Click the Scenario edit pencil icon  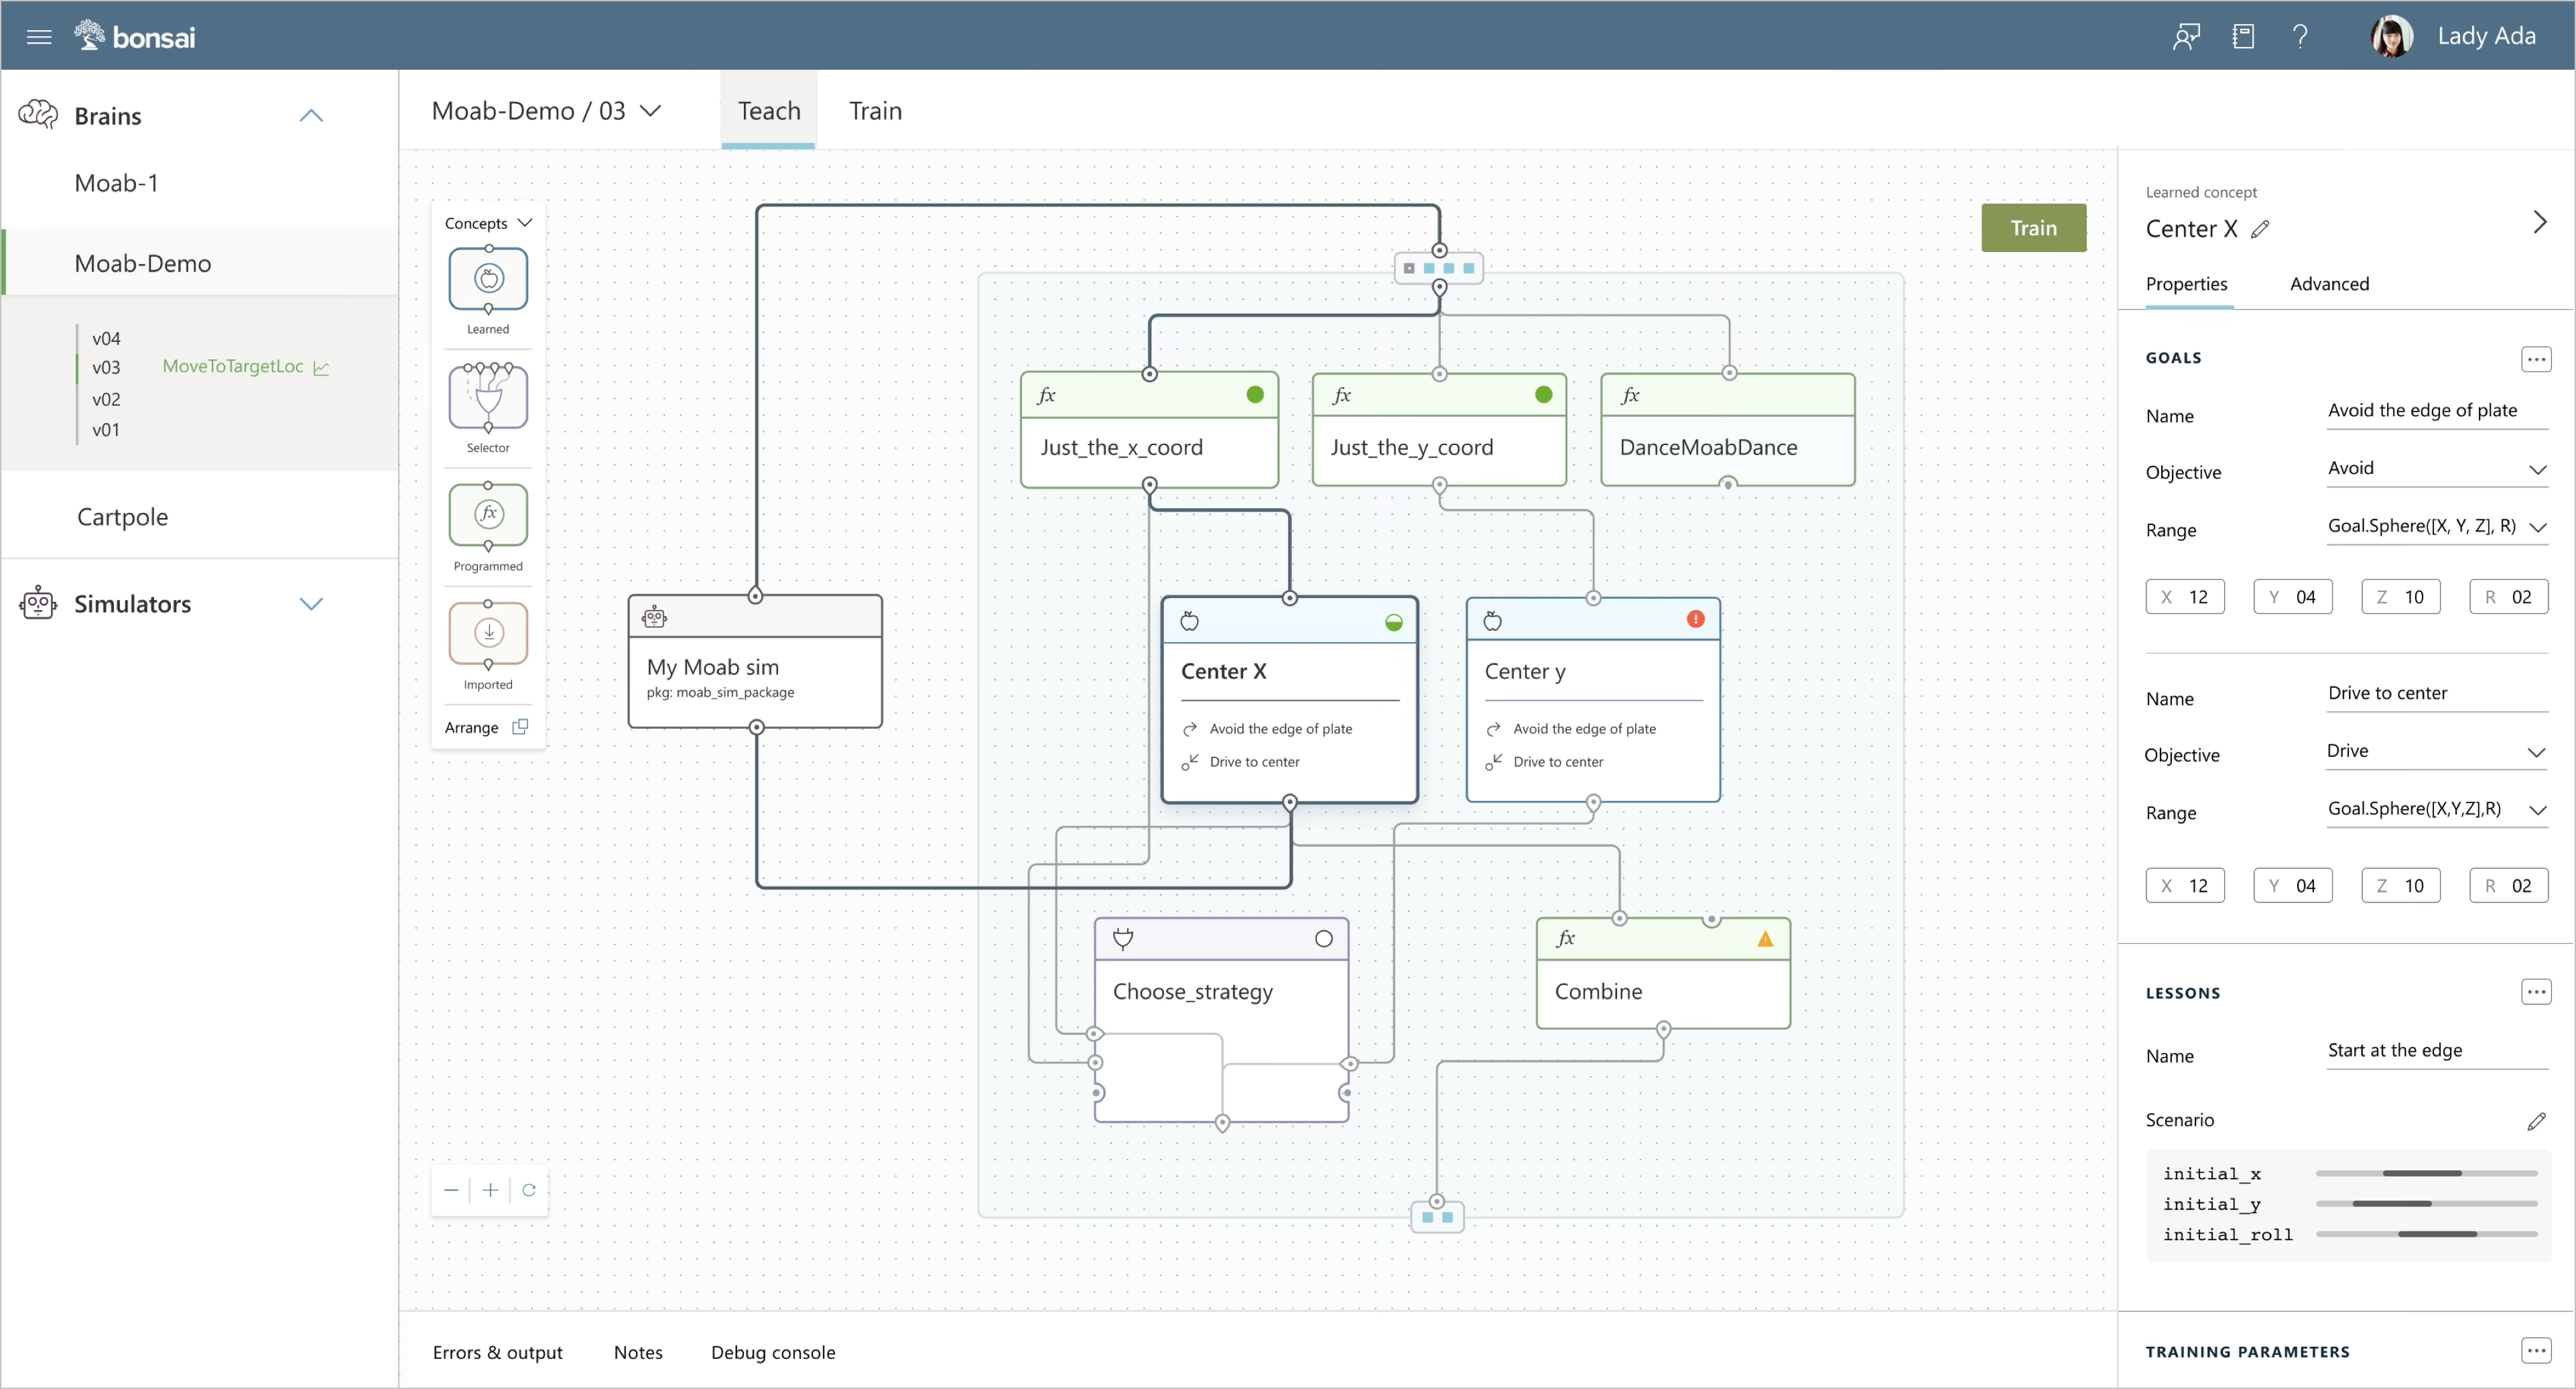pos(2536,1121)
